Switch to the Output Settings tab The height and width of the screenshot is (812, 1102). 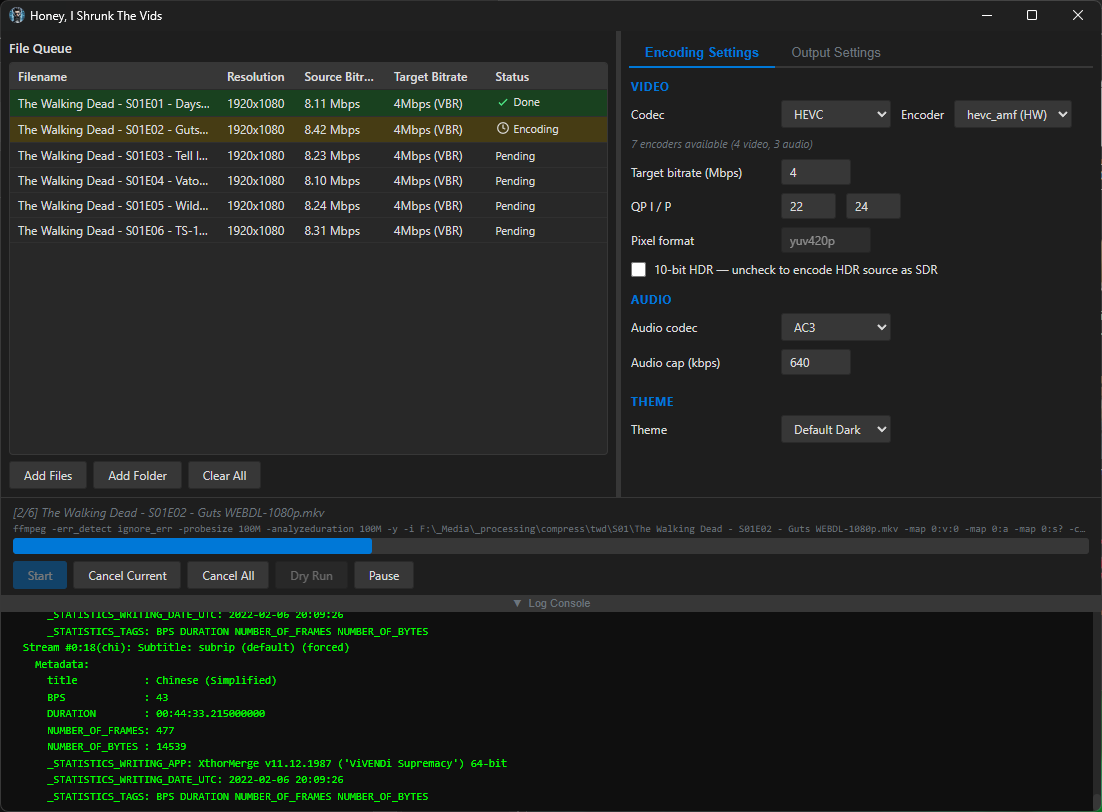point(835,53)
